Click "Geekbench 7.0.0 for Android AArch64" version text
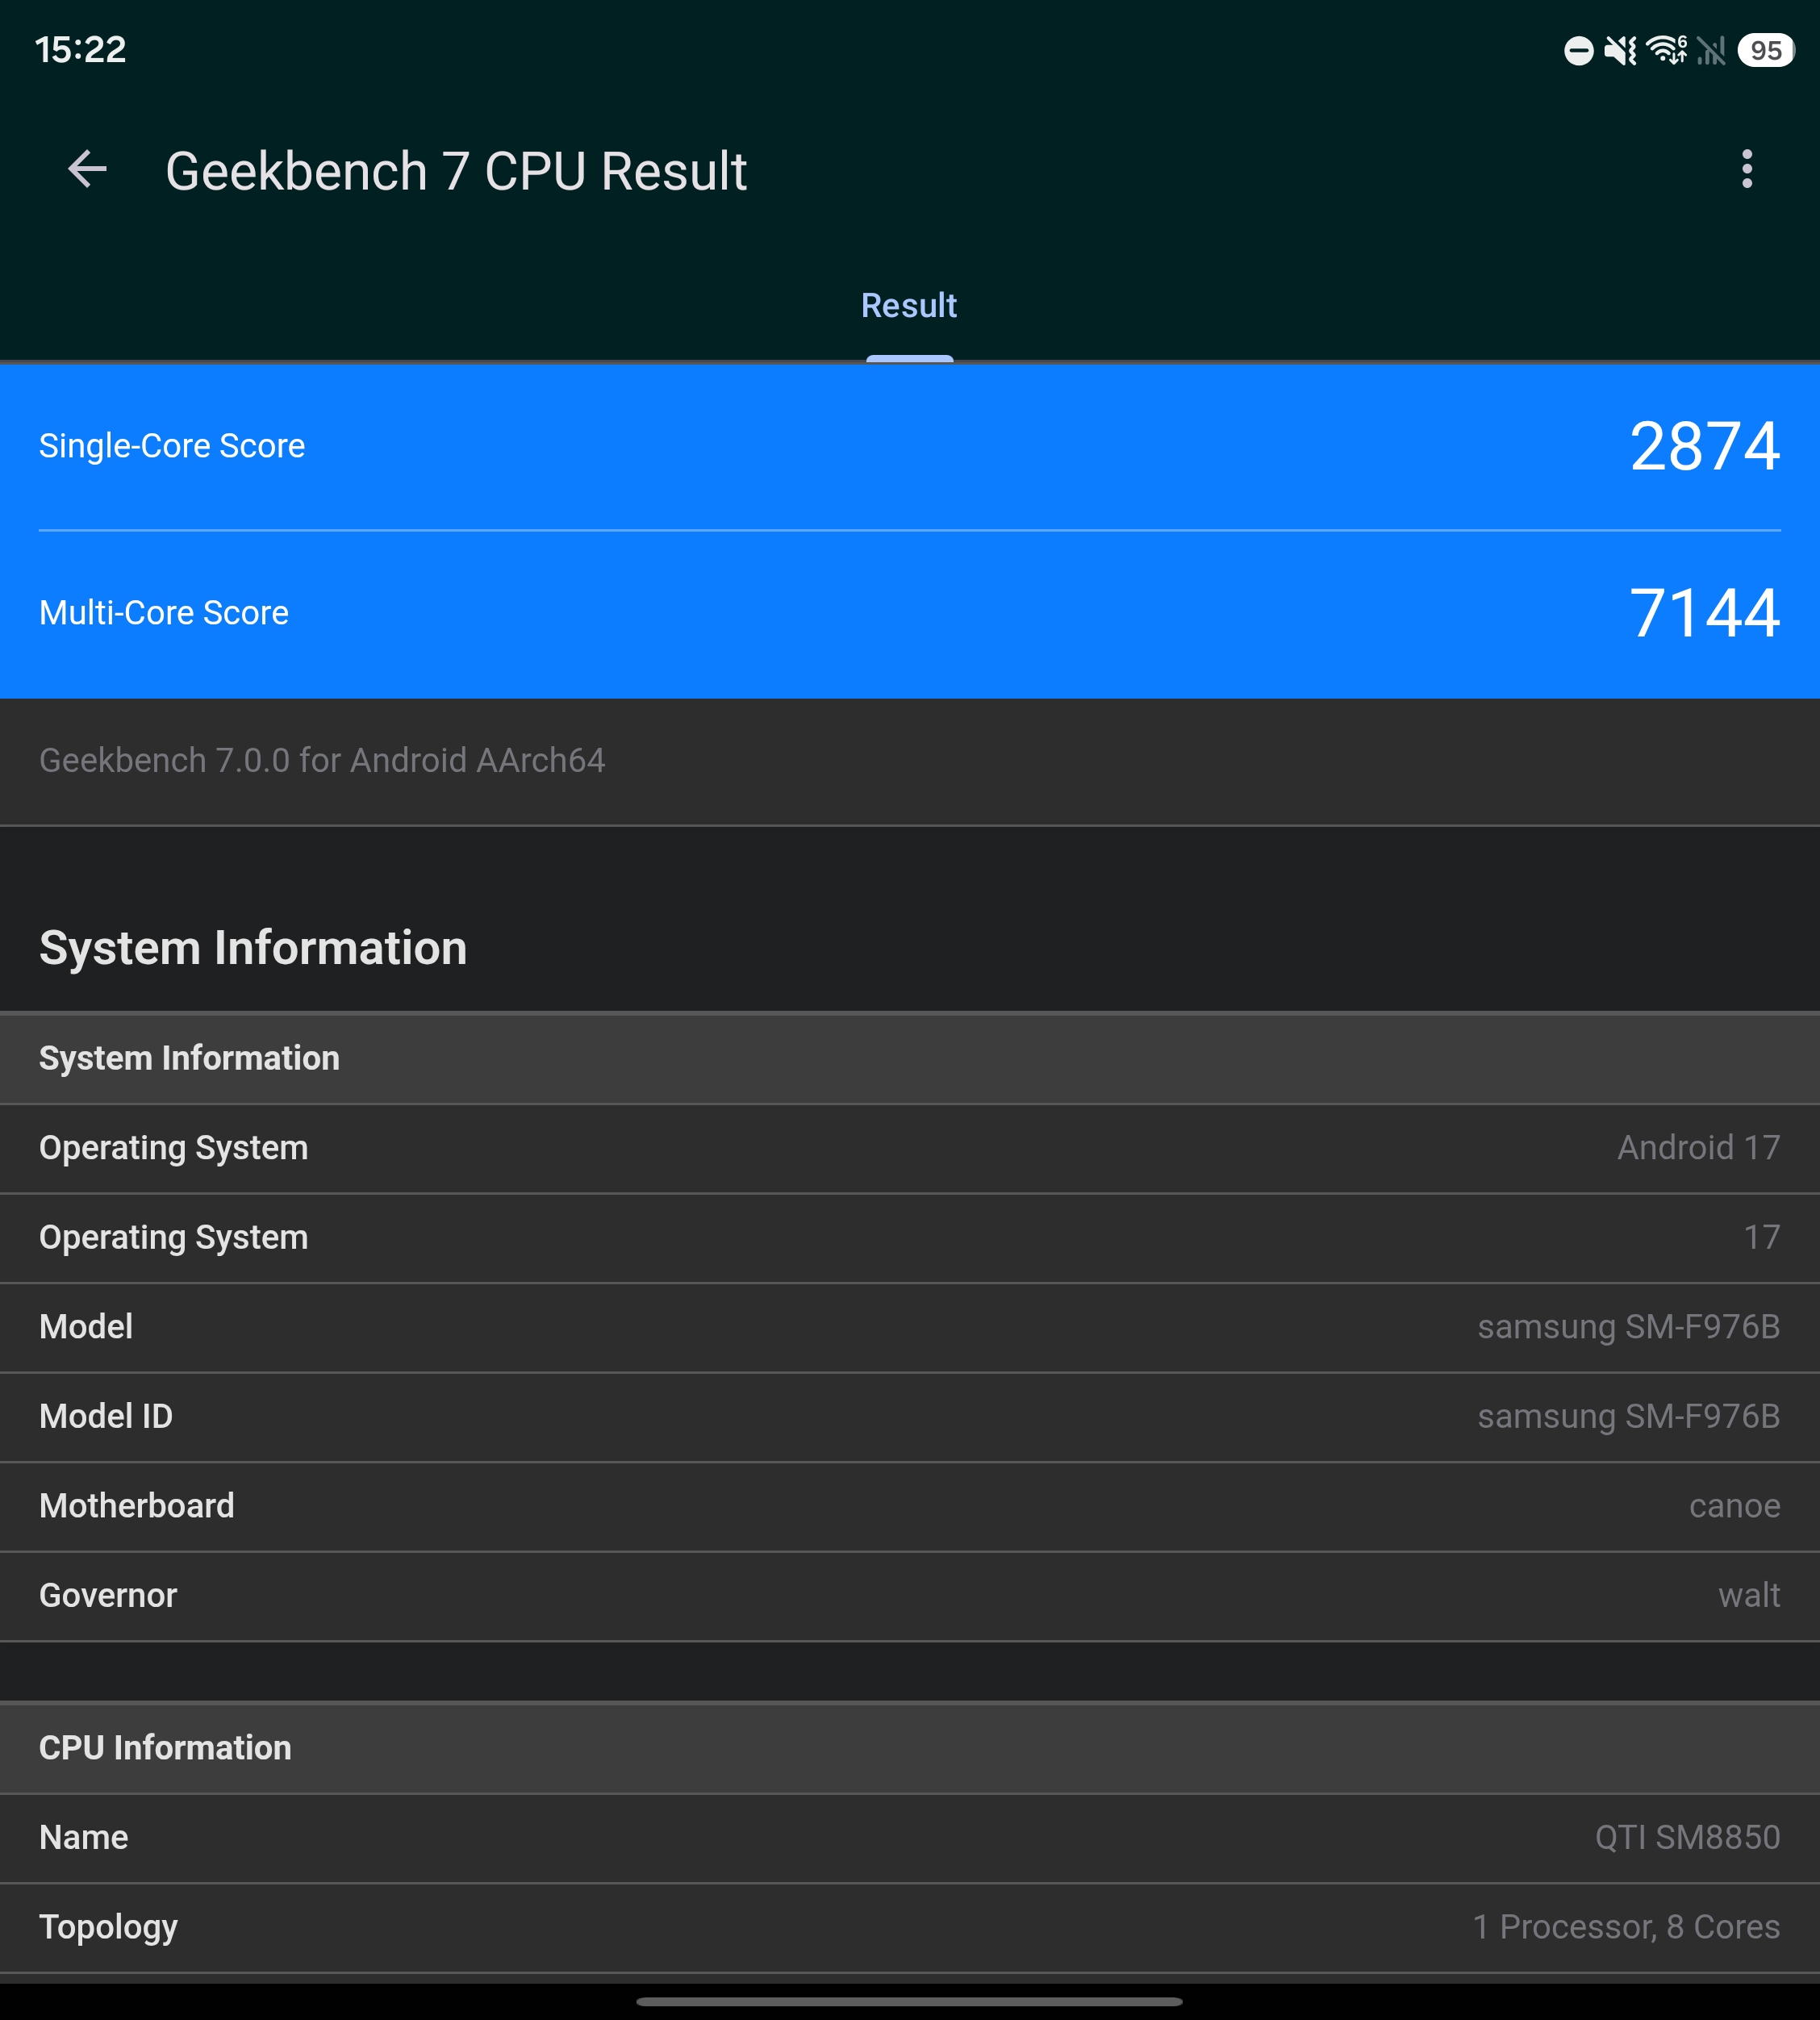Image resolution: width=1820 pixels, height=2020 pixels. [x=322, y=761]
